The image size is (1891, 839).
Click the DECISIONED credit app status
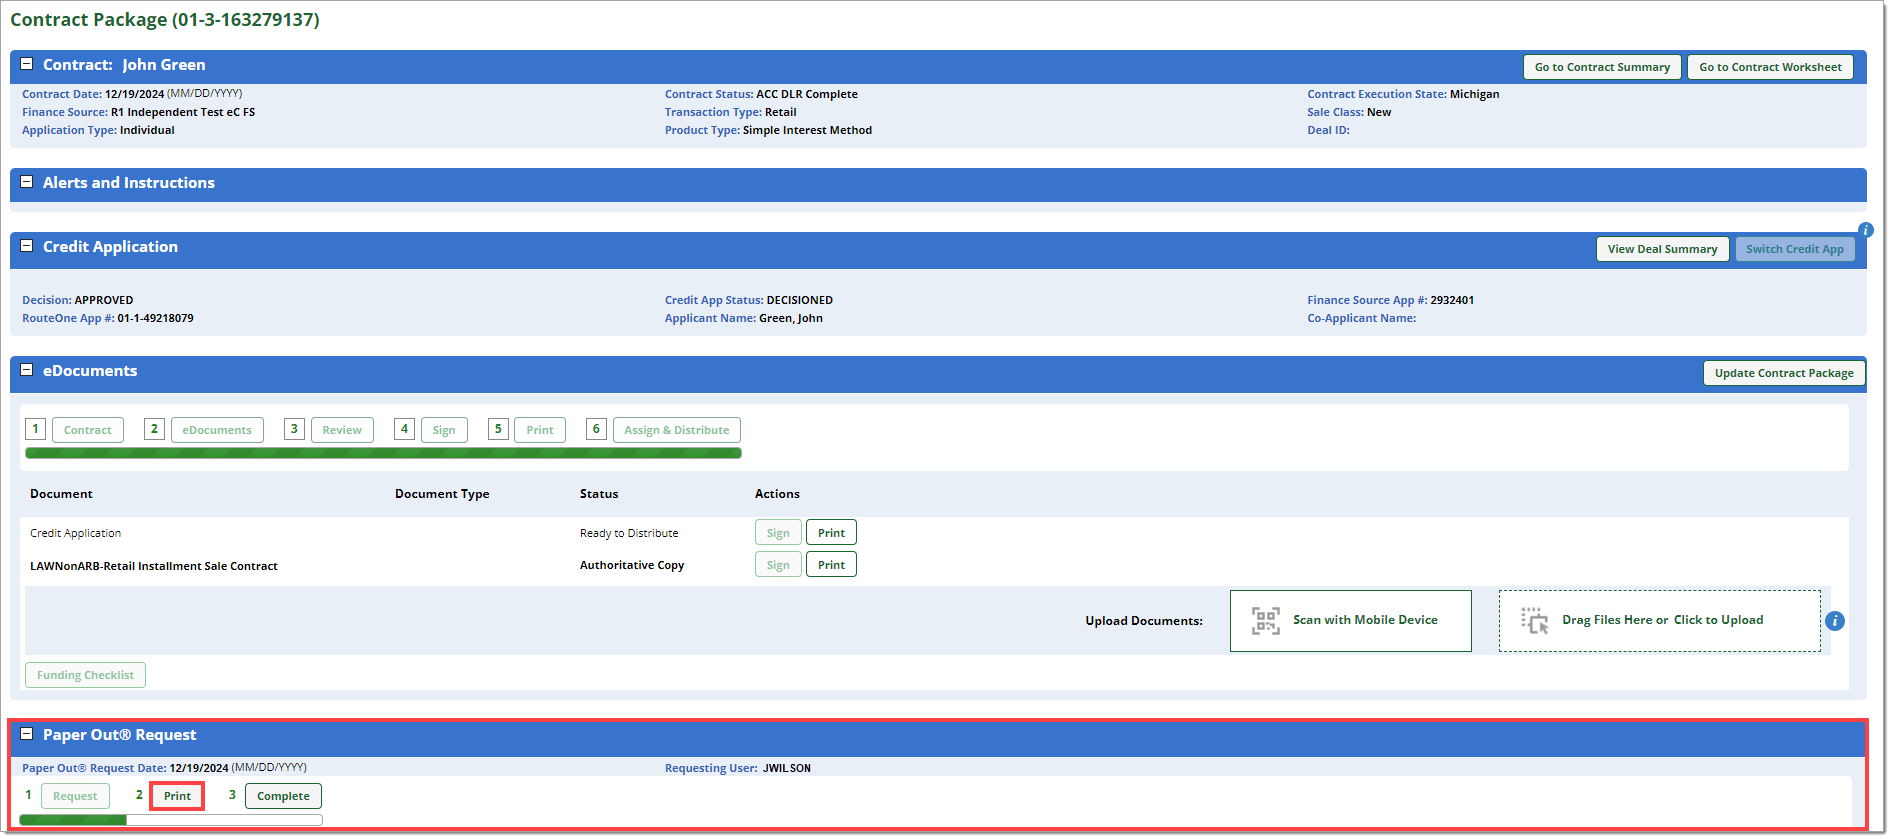(x=800, y=300)
